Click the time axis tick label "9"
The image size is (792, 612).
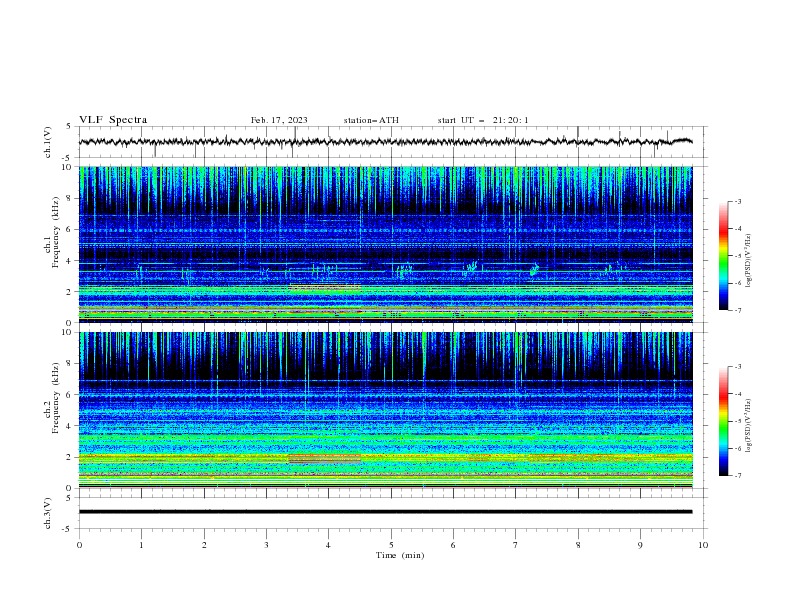coord(640,545)
